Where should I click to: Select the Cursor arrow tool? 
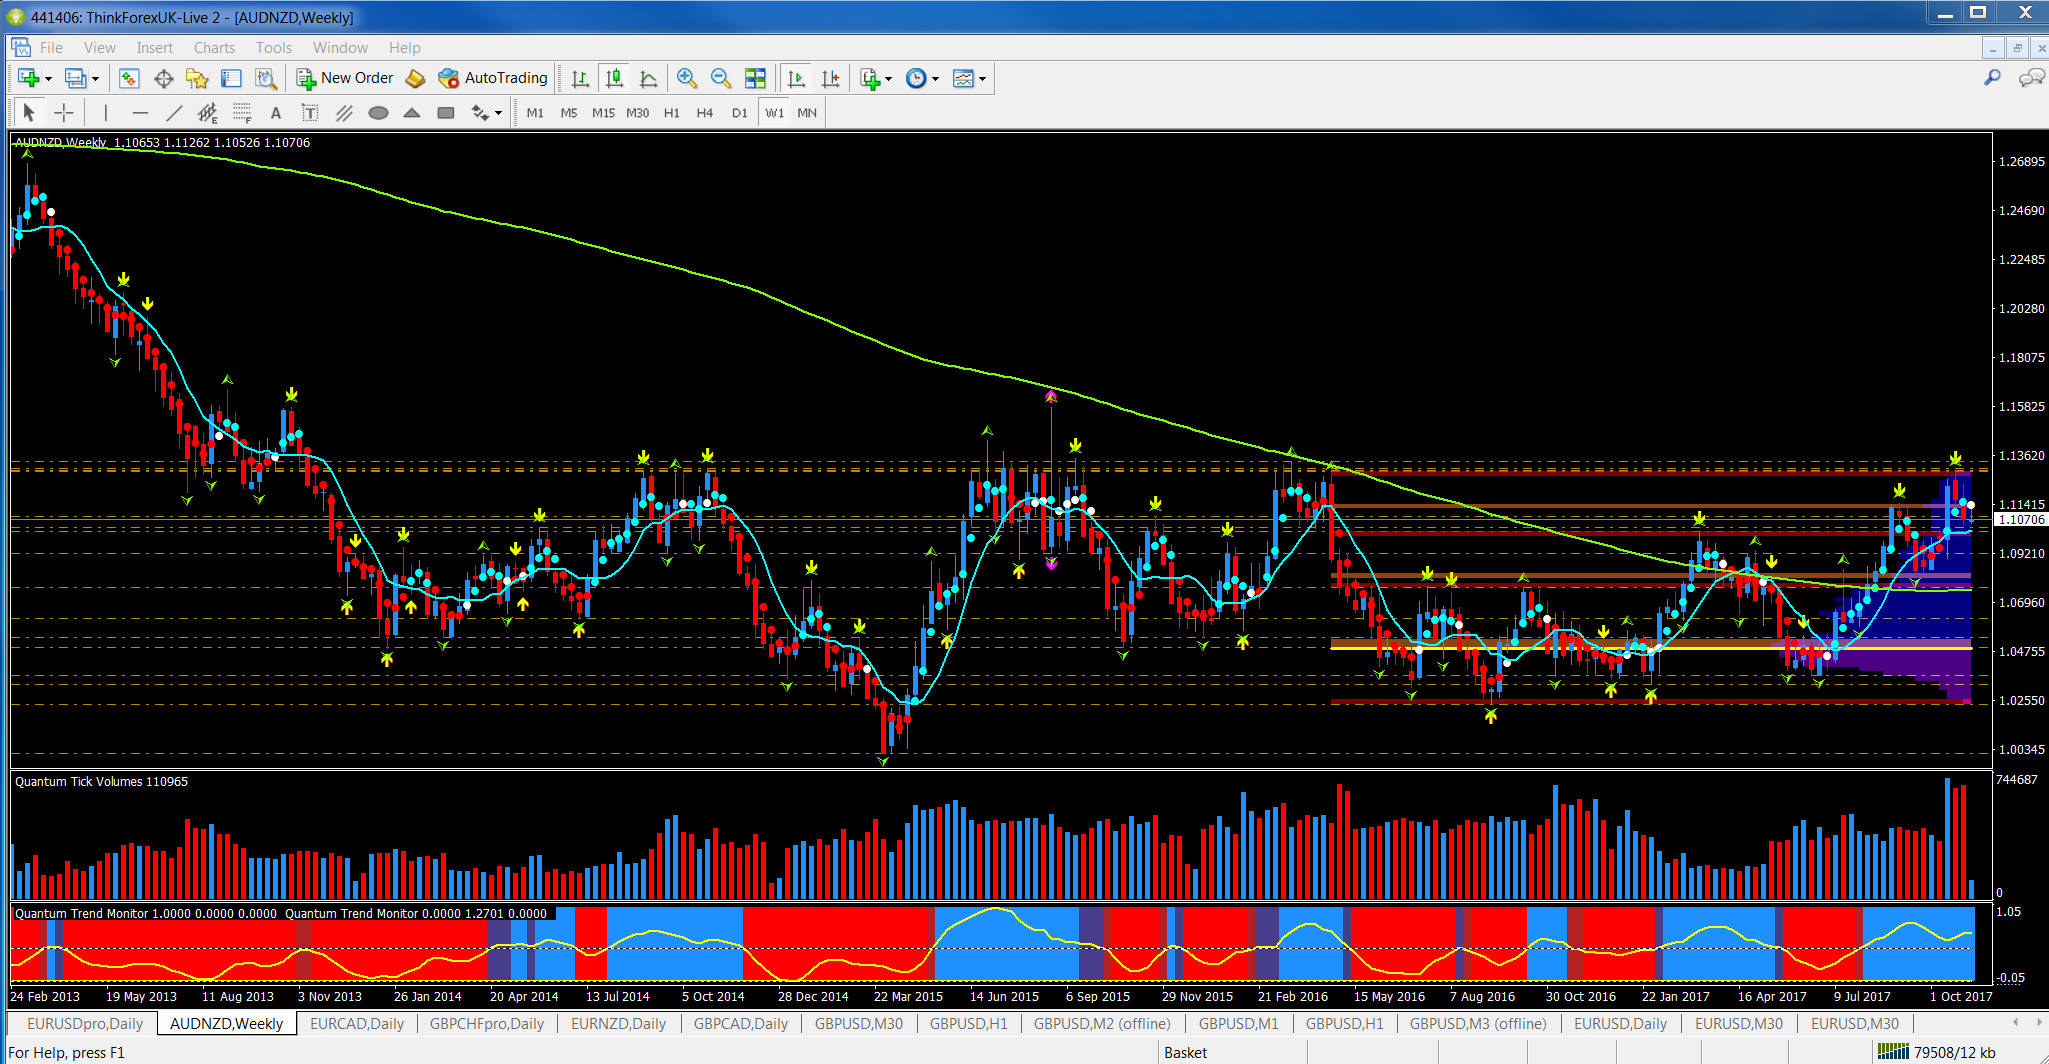(29, 112)
